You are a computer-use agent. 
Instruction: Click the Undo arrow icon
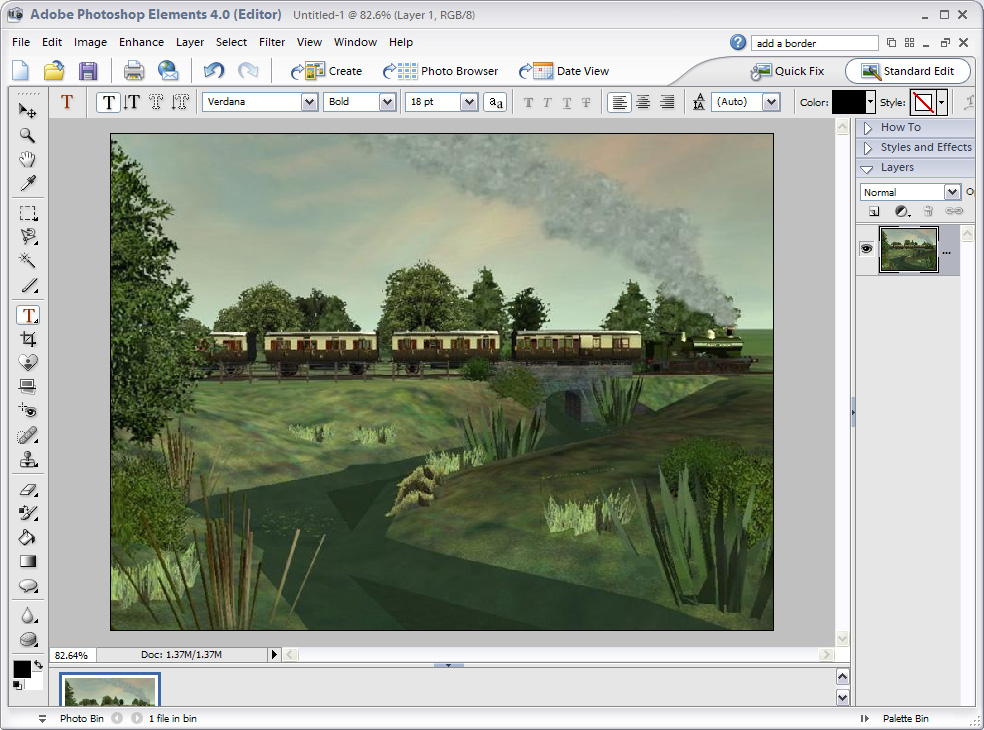coord(214,70)
